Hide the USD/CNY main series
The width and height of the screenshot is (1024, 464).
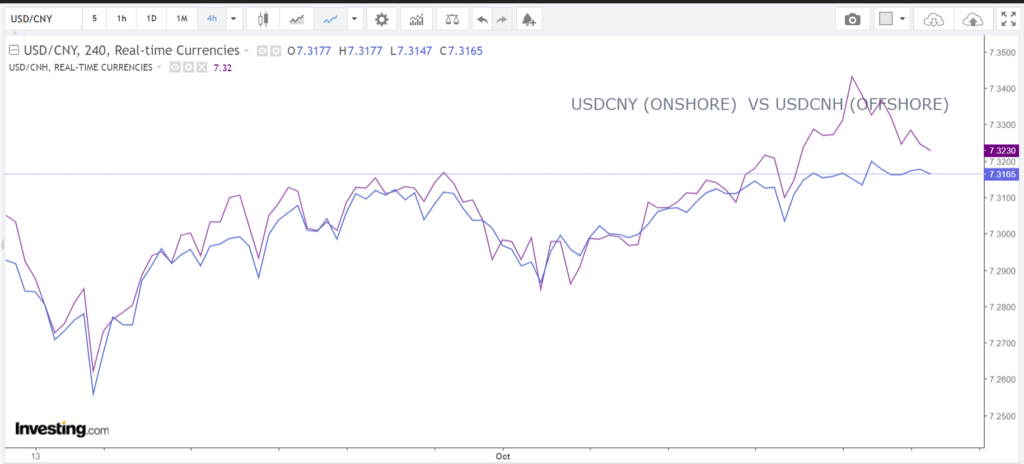tap(262, 50)
